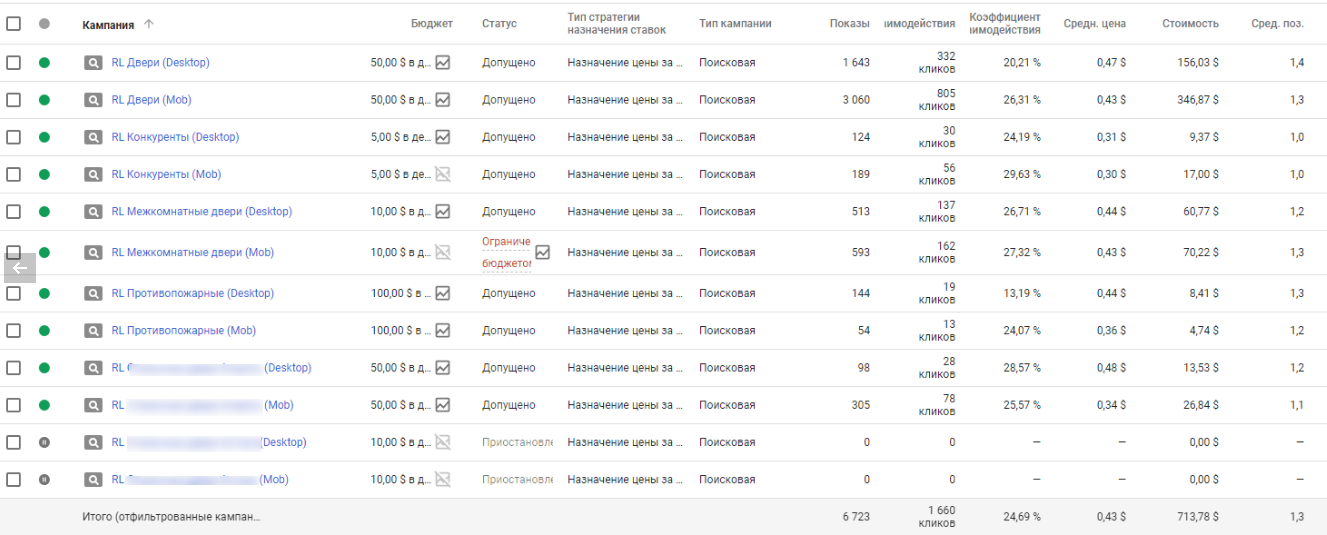The width and height of the screenshot is (1327, 535).
Task: Open status dot menu for RL Межкомнатные двери (Desktop)
Action: click(44, 212)
